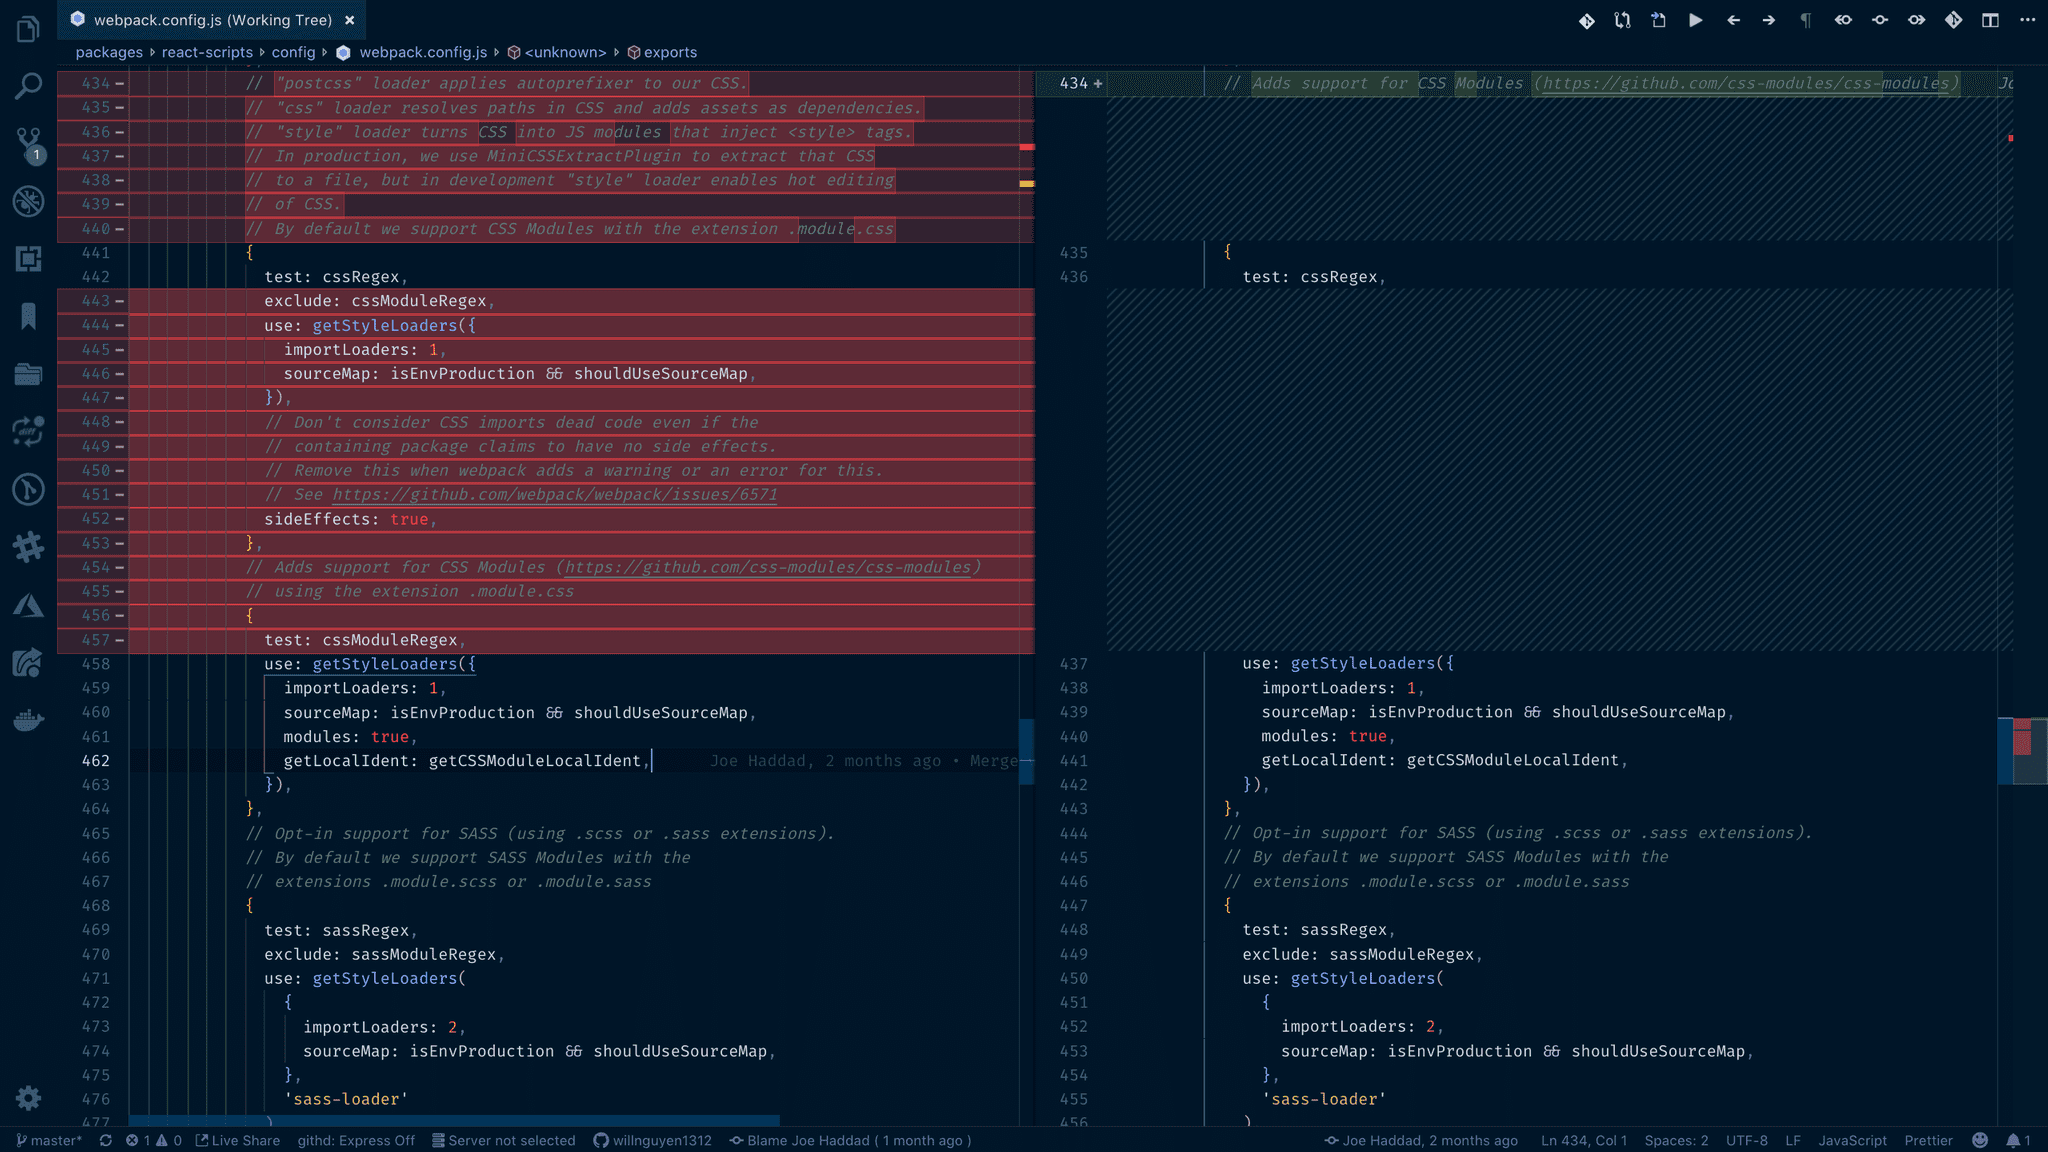Select the webpack.config.js Working Tree tab

coord(212,20)
